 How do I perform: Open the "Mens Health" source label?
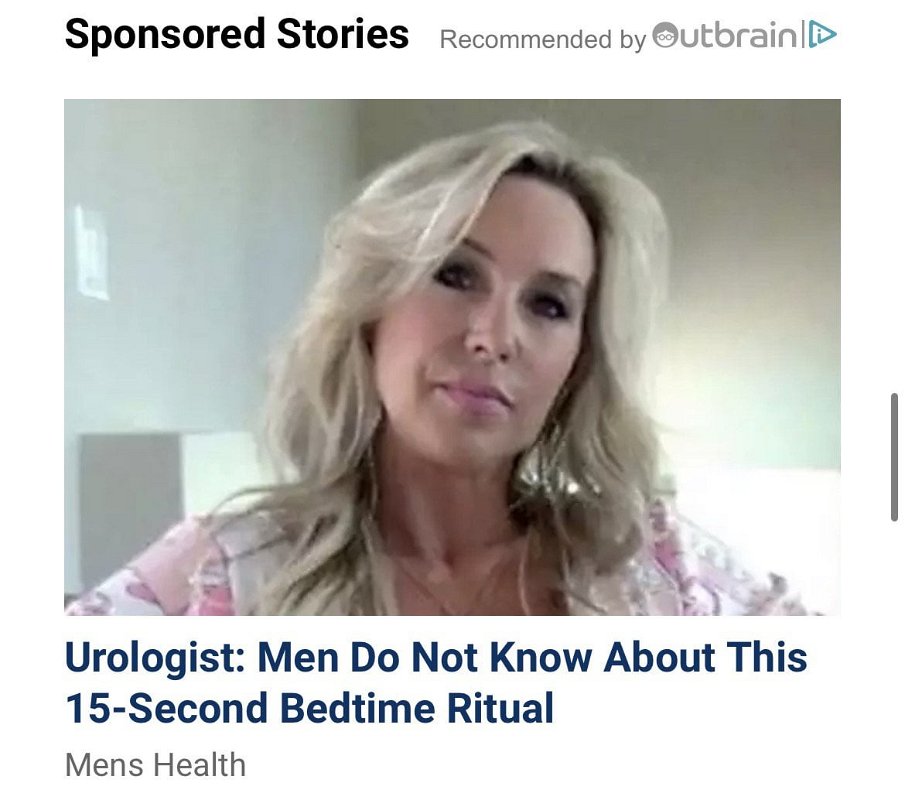tap(155, 765)
